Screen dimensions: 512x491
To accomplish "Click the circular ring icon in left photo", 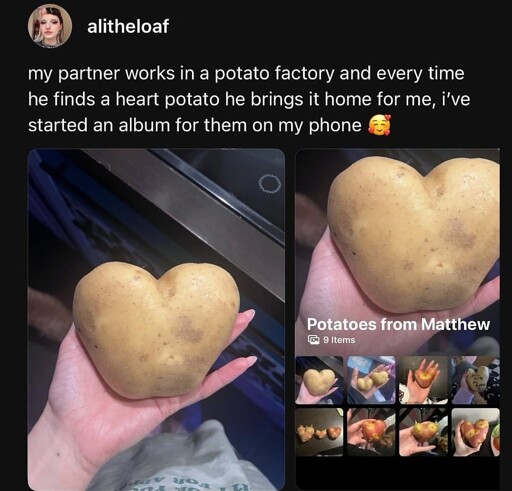I will pyautogui.click(x=269, y=184).
